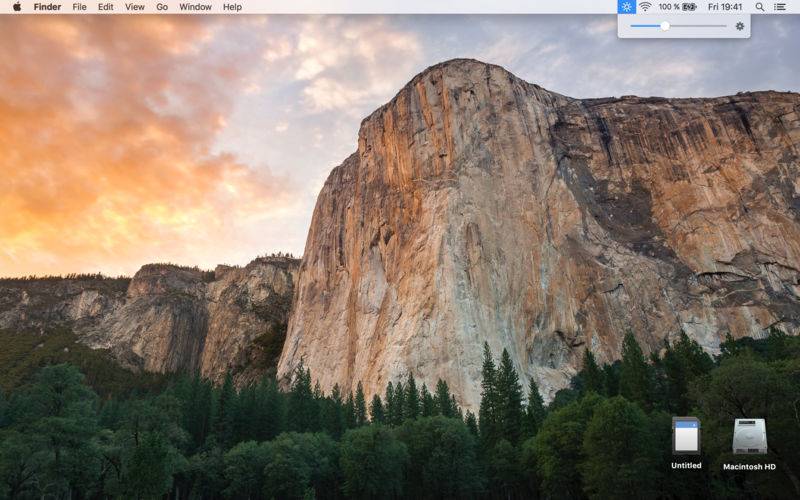Click the Macintosh HD desktop label
The height and width of the screenshot is (500, 800).
tap(749, 466)
